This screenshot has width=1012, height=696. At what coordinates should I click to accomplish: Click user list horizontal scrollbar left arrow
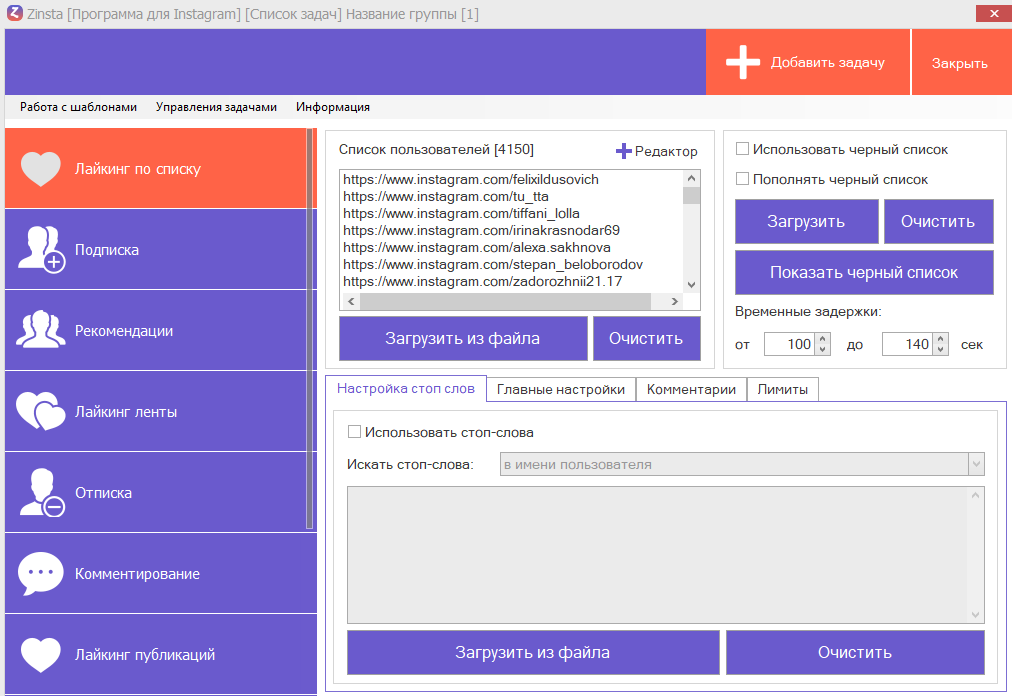(350, 301)
